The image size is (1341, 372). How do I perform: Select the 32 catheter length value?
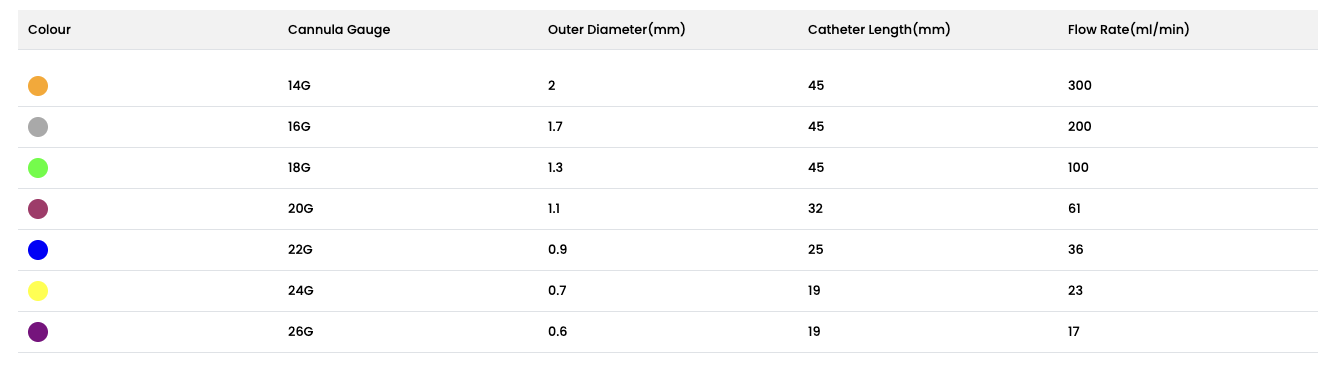[815, 209]
